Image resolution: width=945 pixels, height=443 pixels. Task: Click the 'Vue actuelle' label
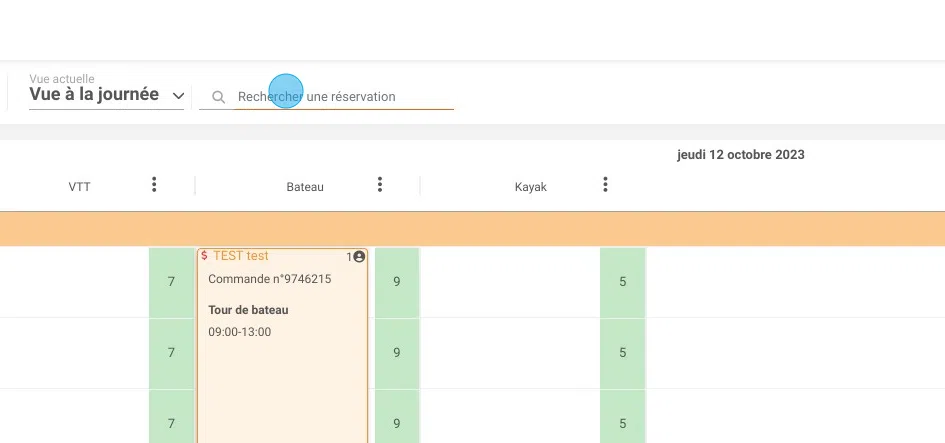click(x=62, y=79)
